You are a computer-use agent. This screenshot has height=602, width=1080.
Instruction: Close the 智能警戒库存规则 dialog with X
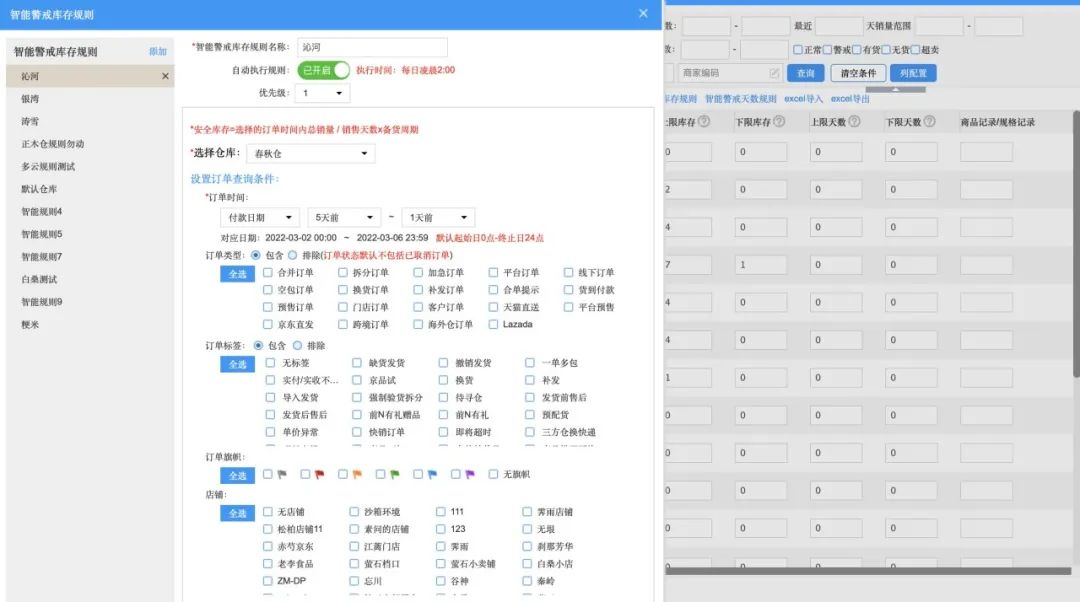tap(643, 13)
